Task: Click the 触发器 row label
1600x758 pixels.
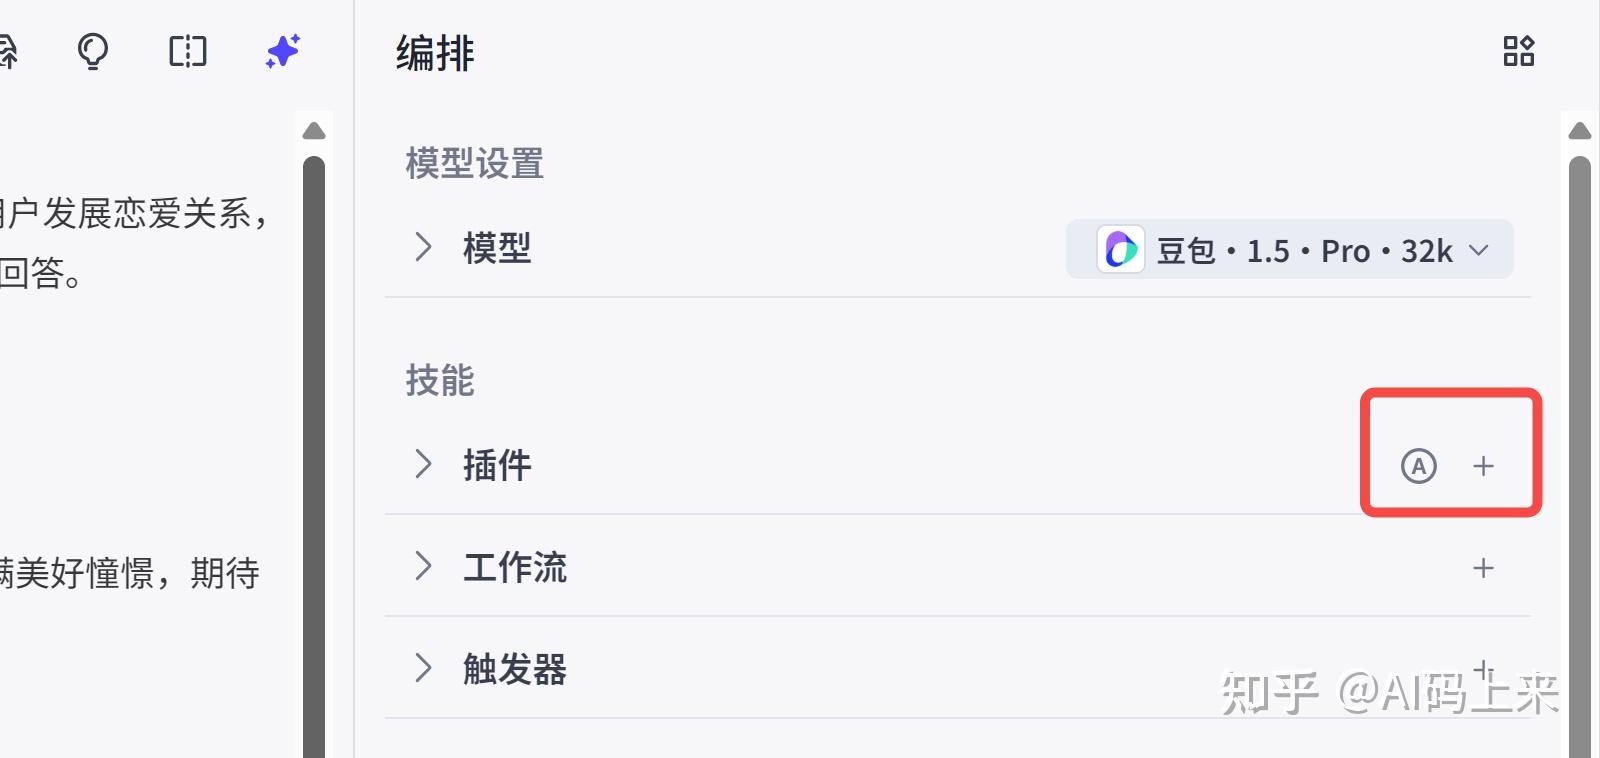Action: pyautogui.click(x=514, y=669)
